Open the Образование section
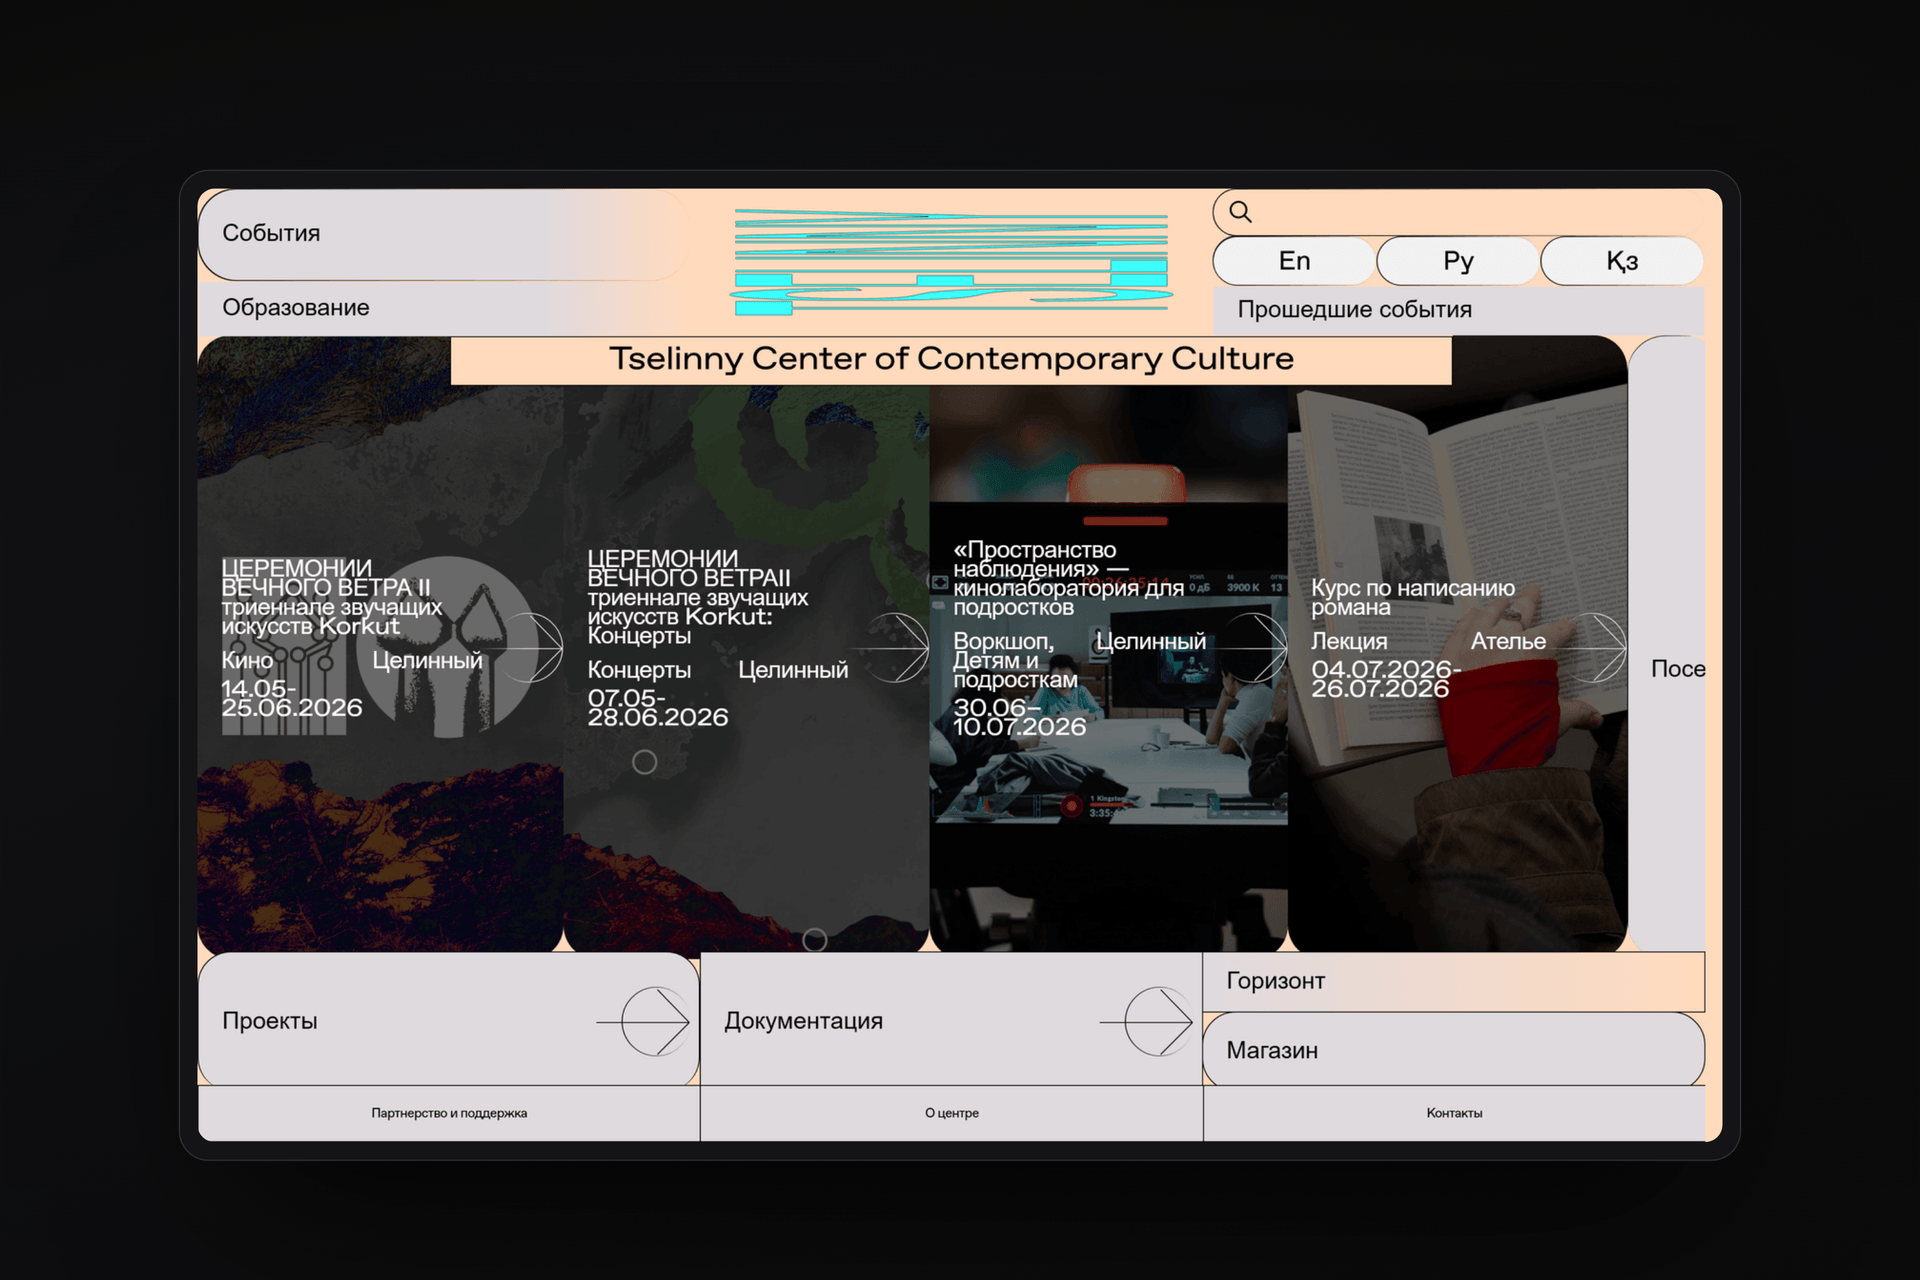This screenshot has height=1280, width=1920. click(x=443, y=308)
